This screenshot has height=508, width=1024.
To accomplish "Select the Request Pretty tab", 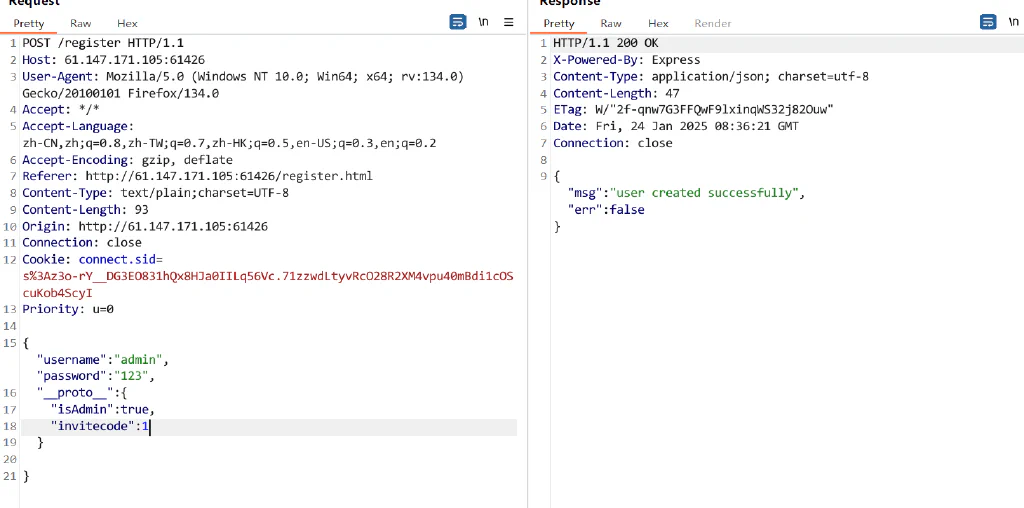I will 29,23.
